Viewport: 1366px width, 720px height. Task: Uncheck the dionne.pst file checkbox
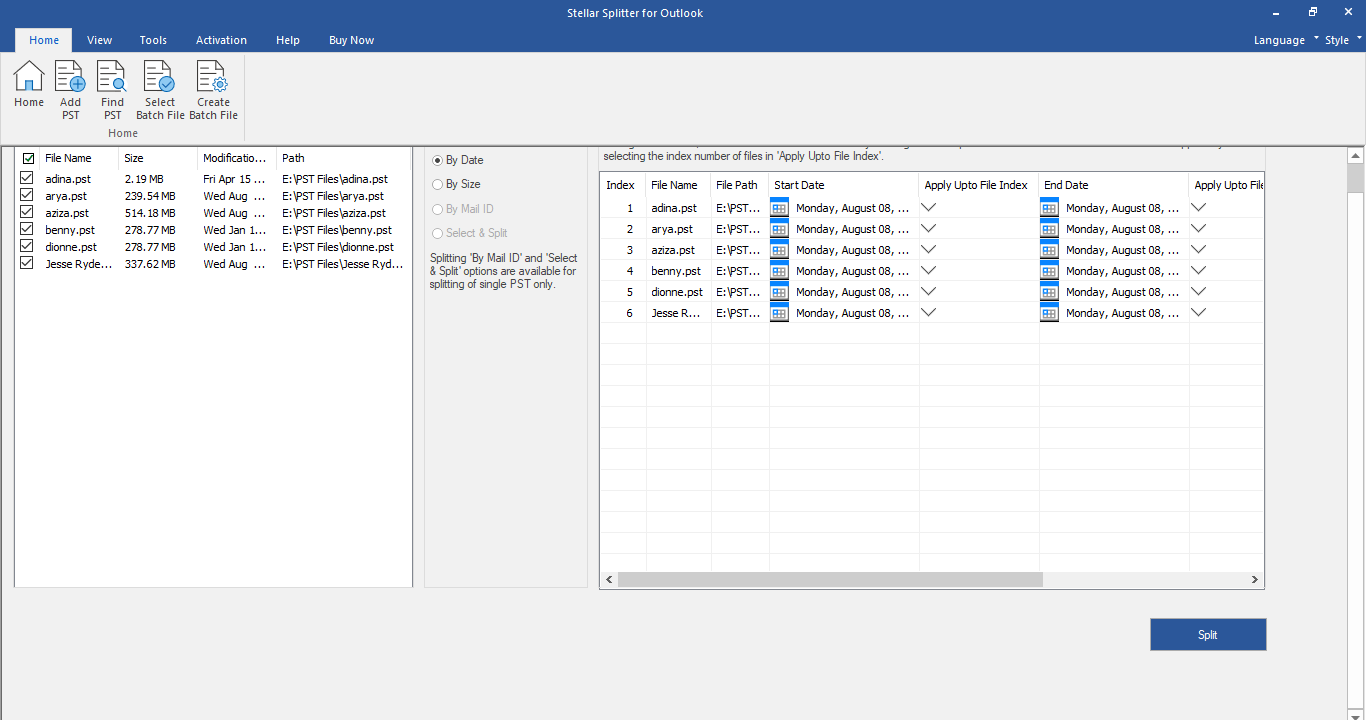(27, 247)
